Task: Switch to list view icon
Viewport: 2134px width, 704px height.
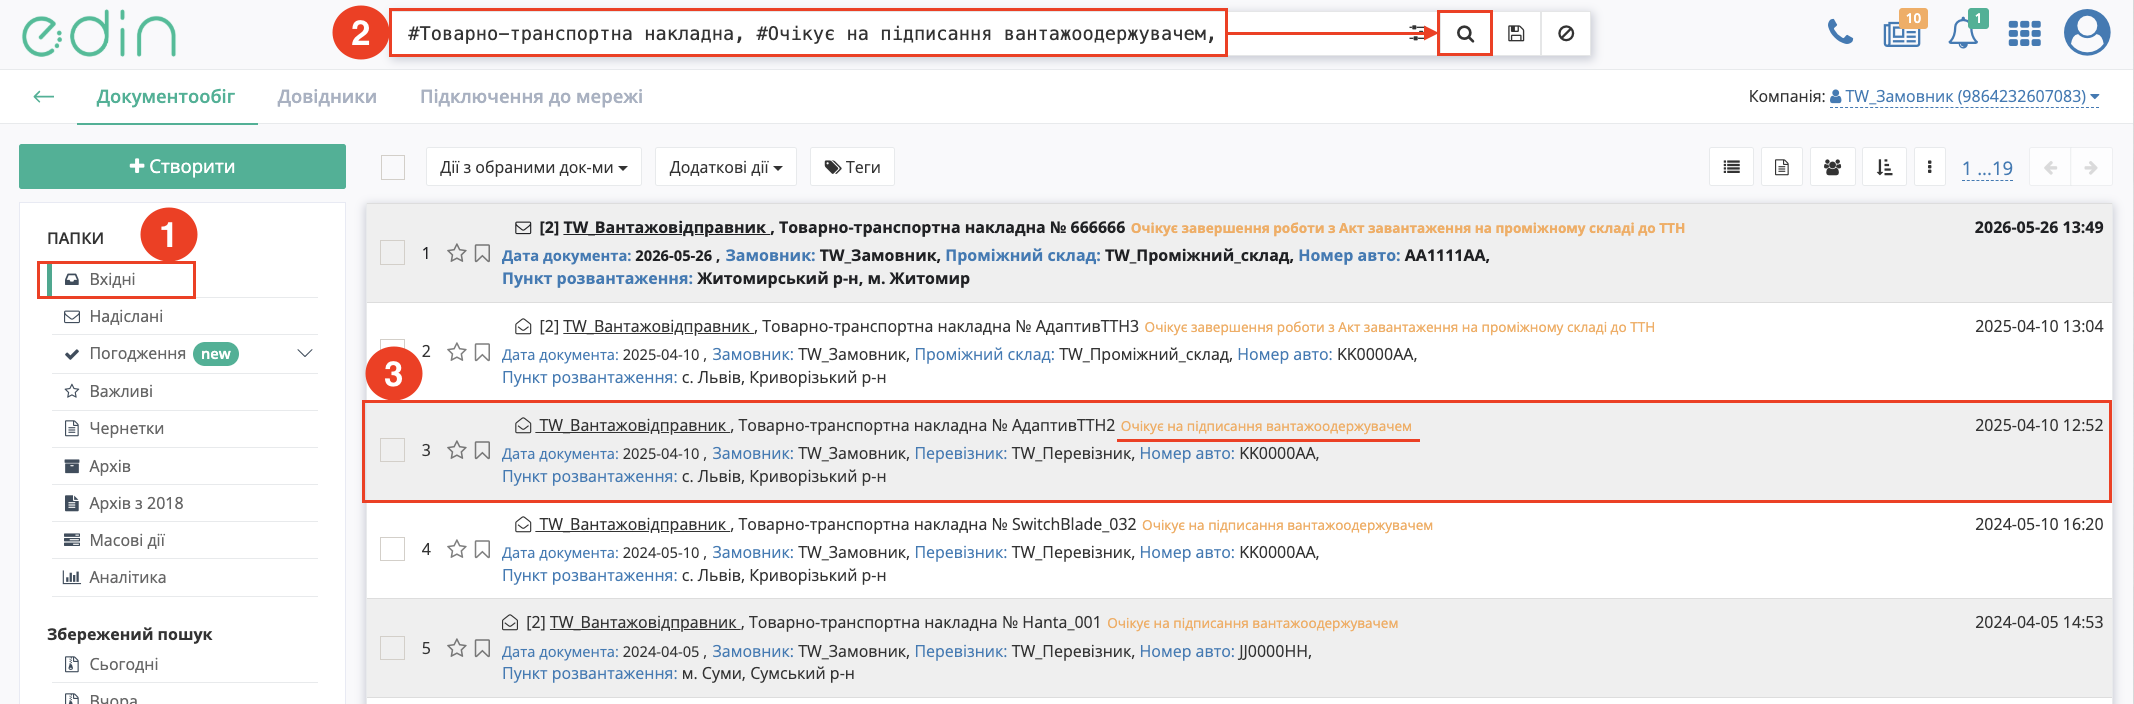Action: click(1732, 167)
